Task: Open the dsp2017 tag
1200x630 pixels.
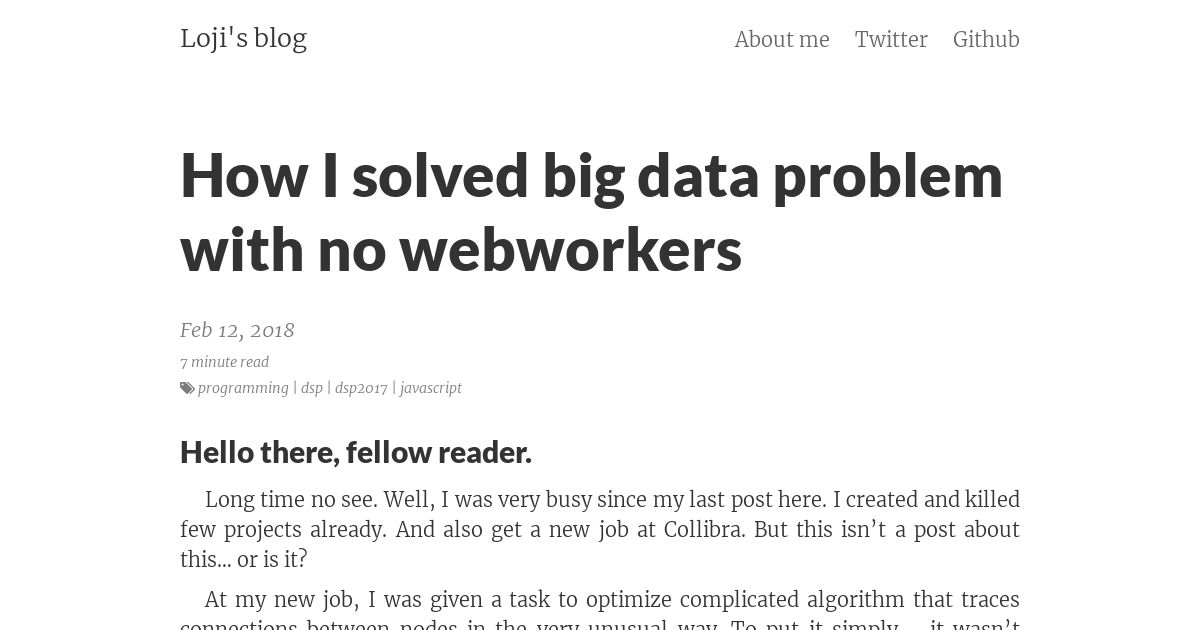Action: (x=361, y=388)
